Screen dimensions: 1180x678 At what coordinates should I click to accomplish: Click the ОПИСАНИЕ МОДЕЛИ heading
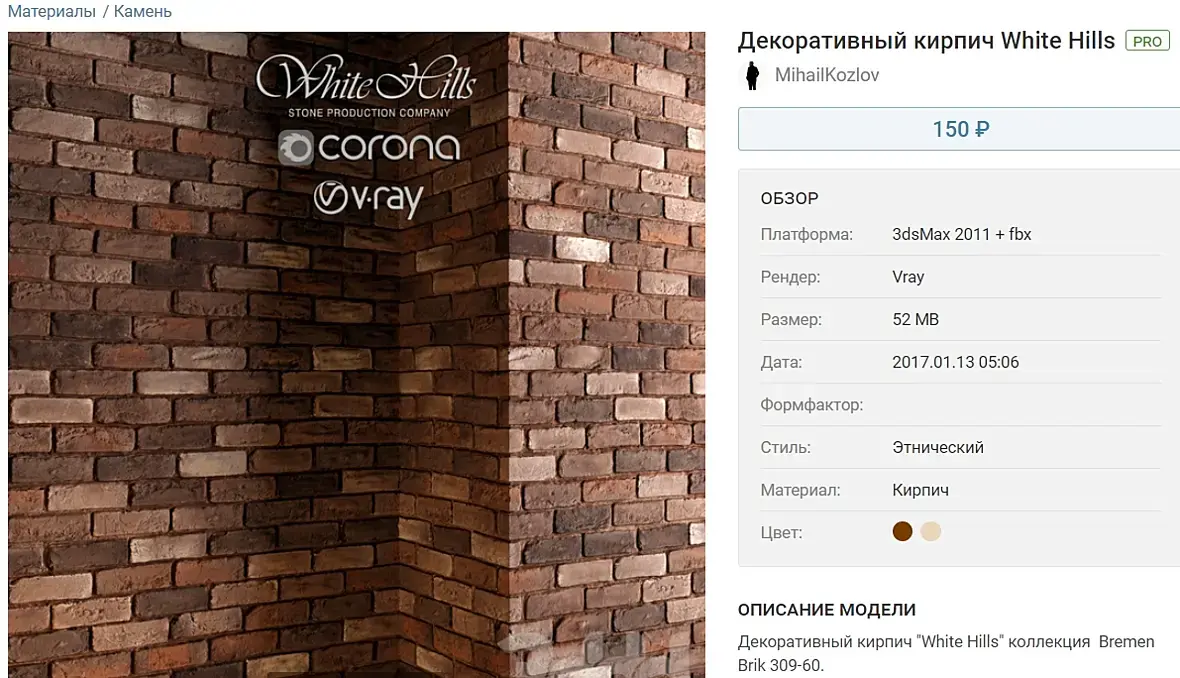826,610
